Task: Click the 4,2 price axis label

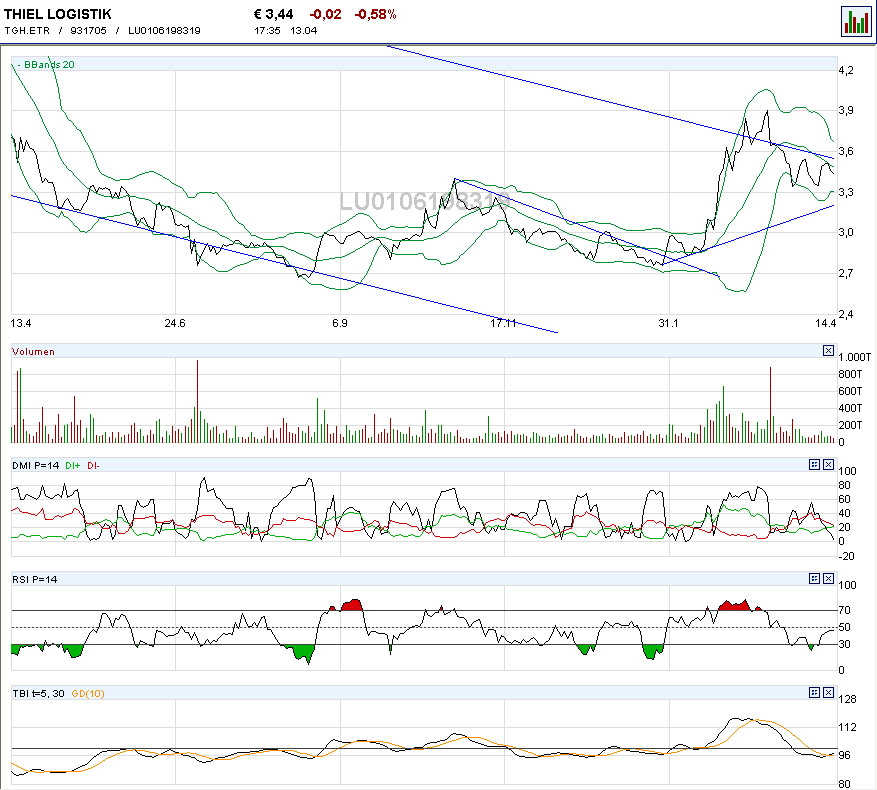Action: [846, 70]
